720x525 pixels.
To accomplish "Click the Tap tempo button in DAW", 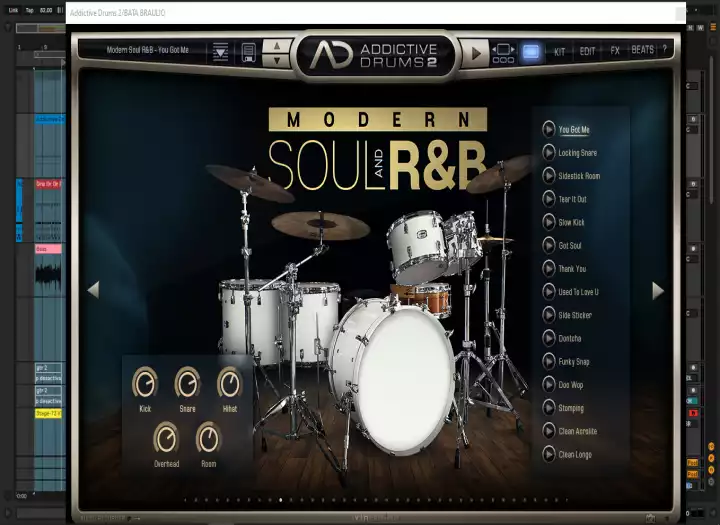I will 29,10.
